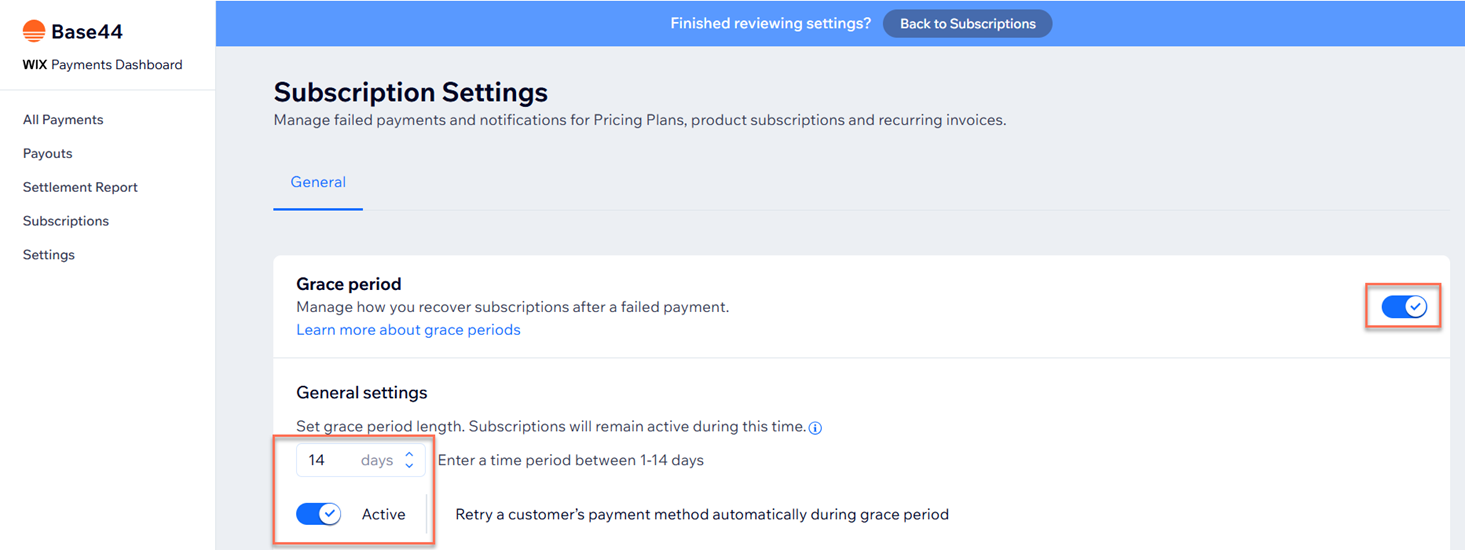Click the Subscription Settings page heading
Image resolution: width=1465 pixels, height=550 pixels.
[411, 93]
